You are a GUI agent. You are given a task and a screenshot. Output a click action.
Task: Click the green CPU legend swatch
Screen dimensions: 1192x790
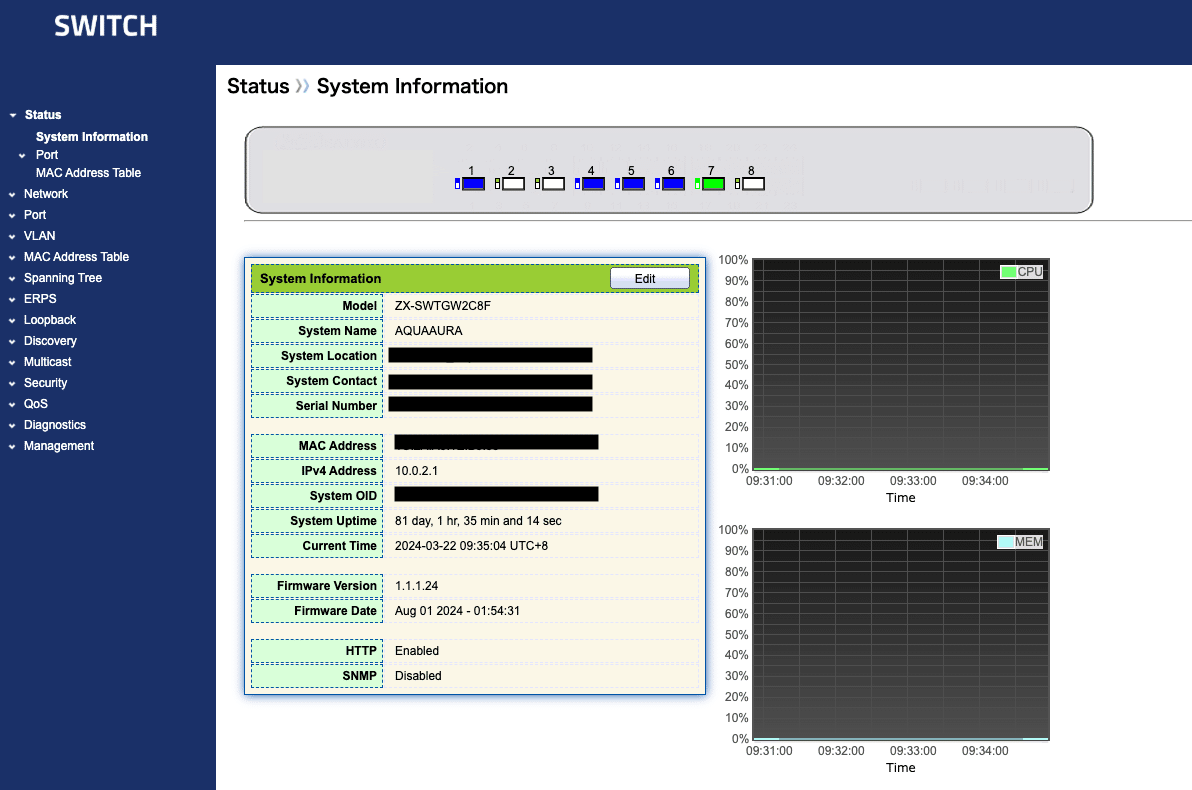1009,272
